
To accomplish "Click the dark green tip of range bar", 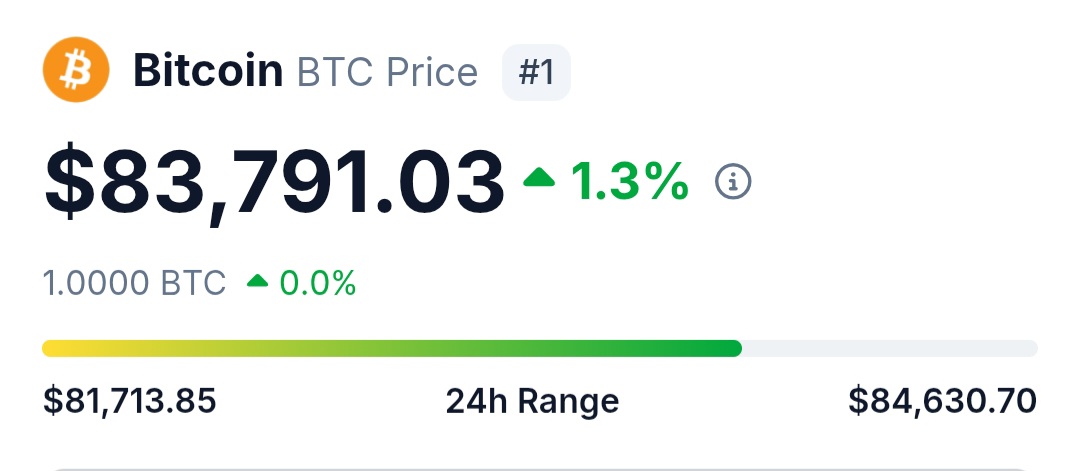I will 730,348.
